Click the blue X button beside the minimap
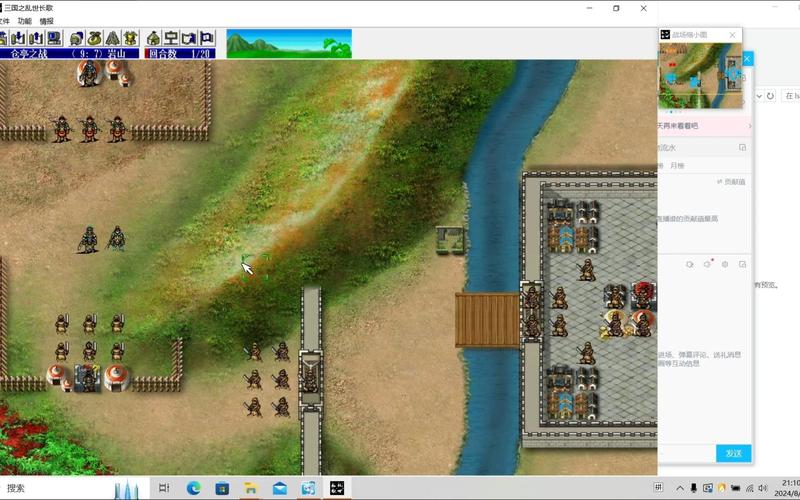Image resolution: width=800 pixels, height=500 pixels. pyautogui.click(x=747, y=59)
